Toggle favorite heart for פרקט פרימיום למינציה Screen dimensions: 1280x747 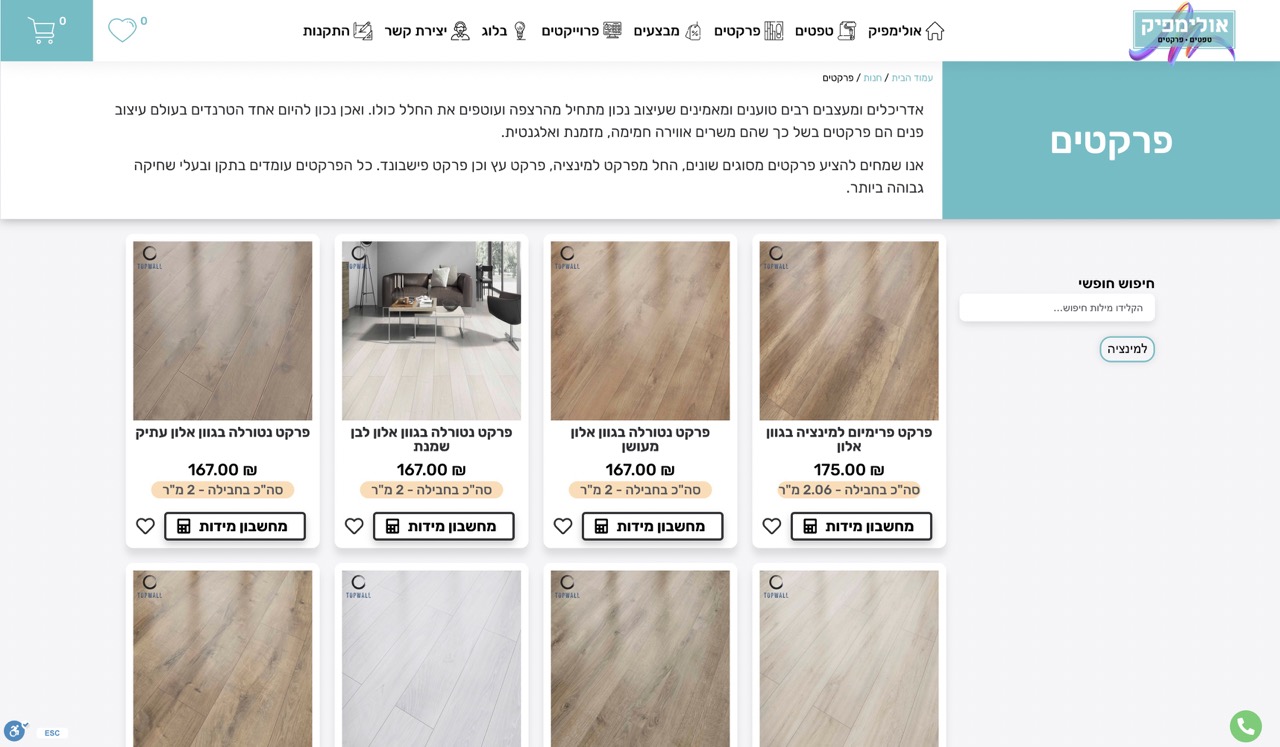pyautogui.click(x=771, y=526)
